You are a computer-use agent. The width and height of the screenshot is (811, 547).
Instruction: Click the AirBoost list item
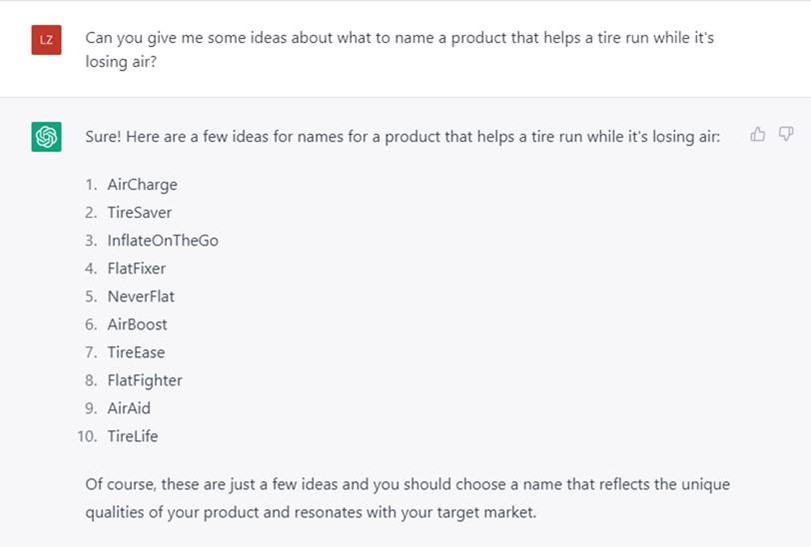pos(137,324)
